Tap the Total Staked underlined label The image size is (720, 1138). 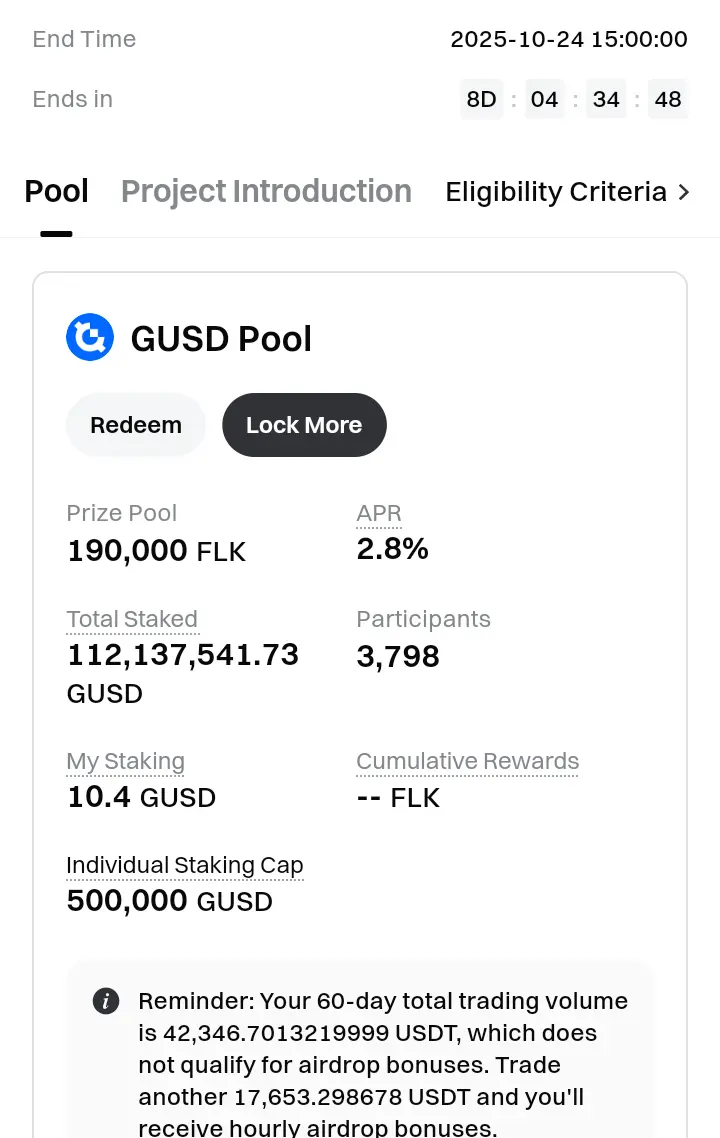[x=132, y=620]
